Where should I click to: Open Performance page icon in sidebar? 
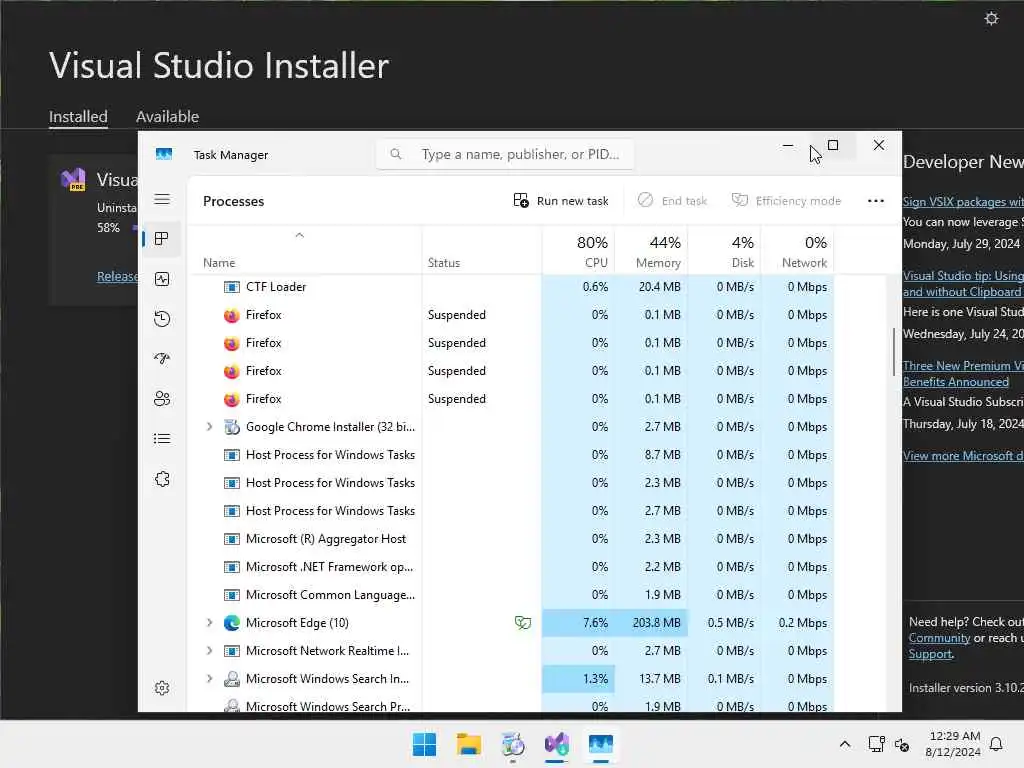coord(162,279)
